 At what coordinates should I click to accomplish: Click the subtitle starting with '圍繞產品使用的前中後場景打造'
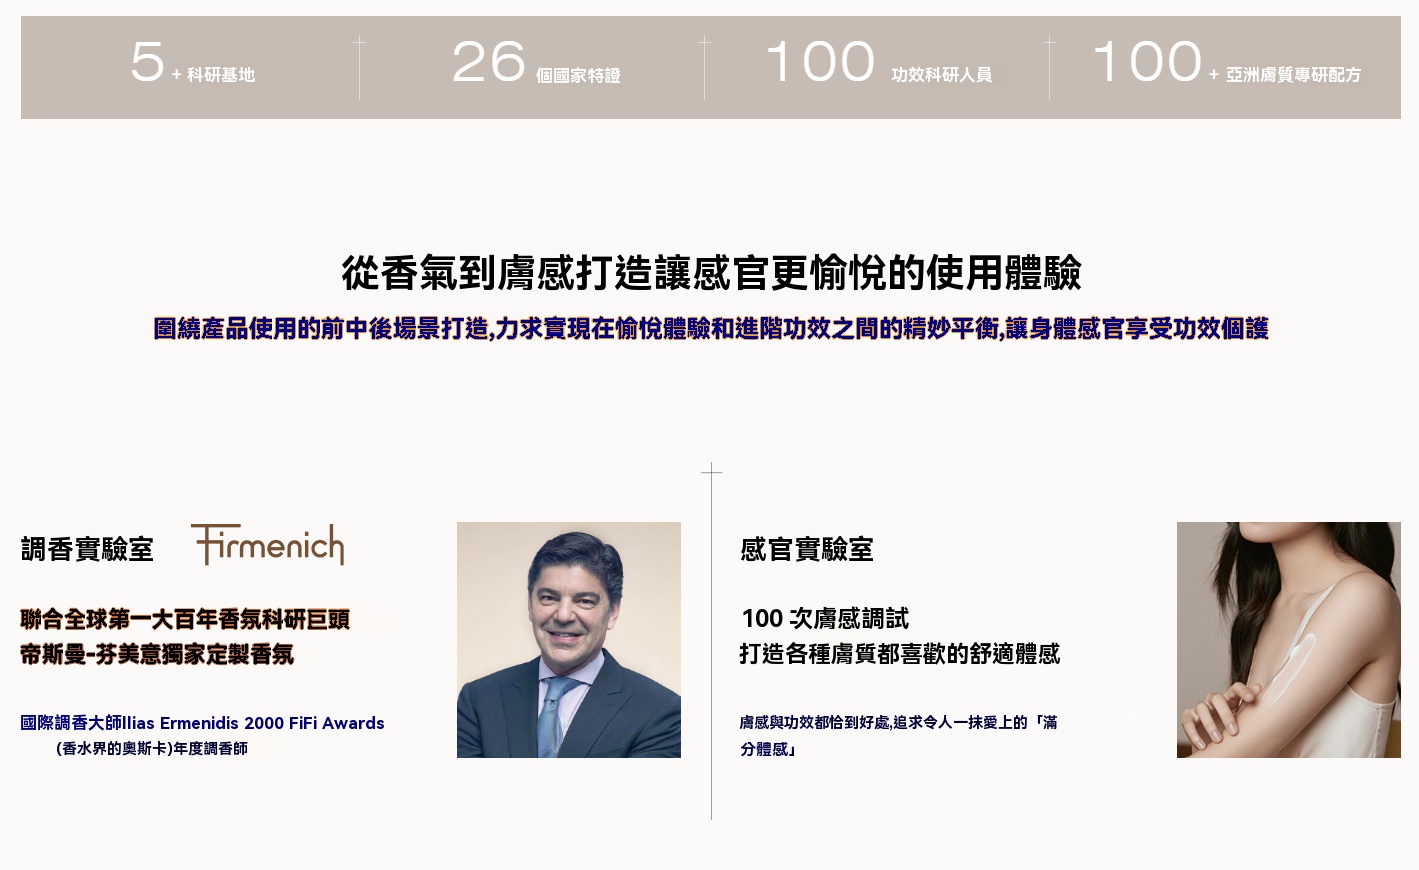pos(711,329)
